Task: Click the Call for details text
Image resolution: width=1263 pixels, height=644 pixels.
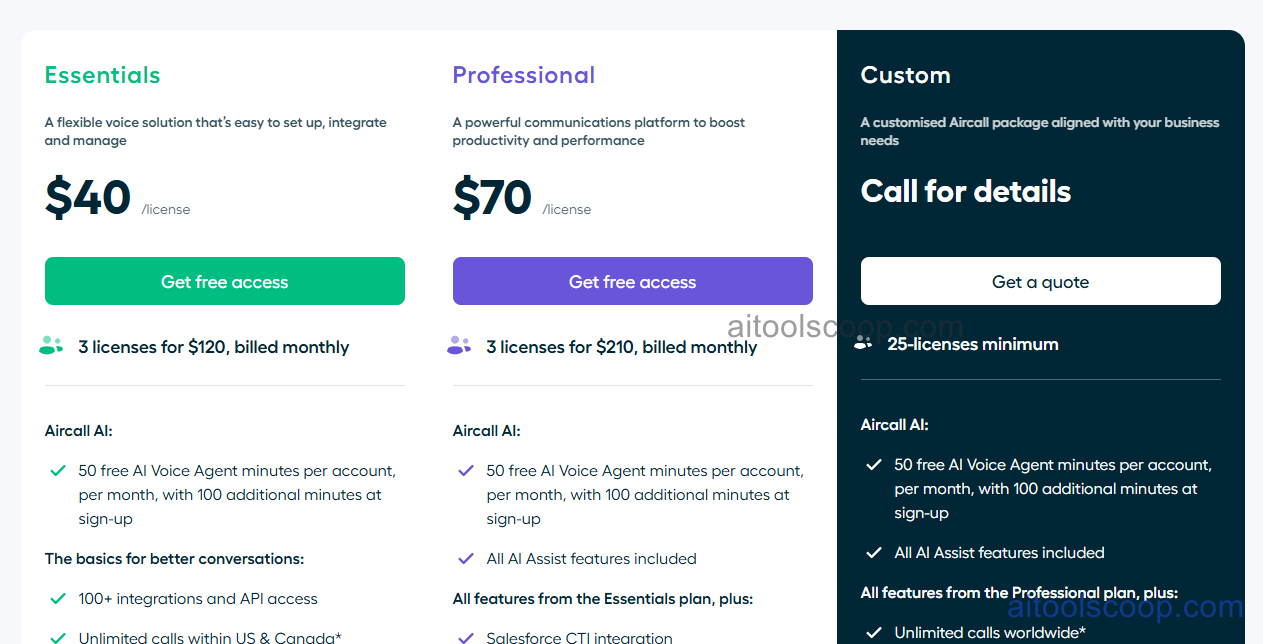Action: click(x=965, y=191)
